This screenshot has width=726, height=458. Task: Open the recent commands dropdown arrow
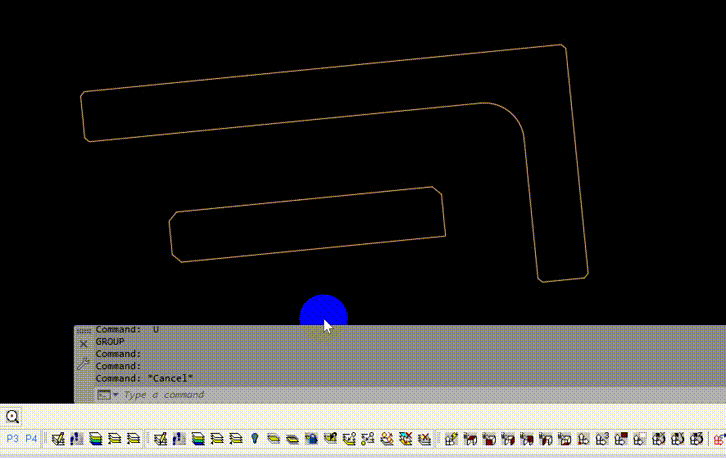116,395
